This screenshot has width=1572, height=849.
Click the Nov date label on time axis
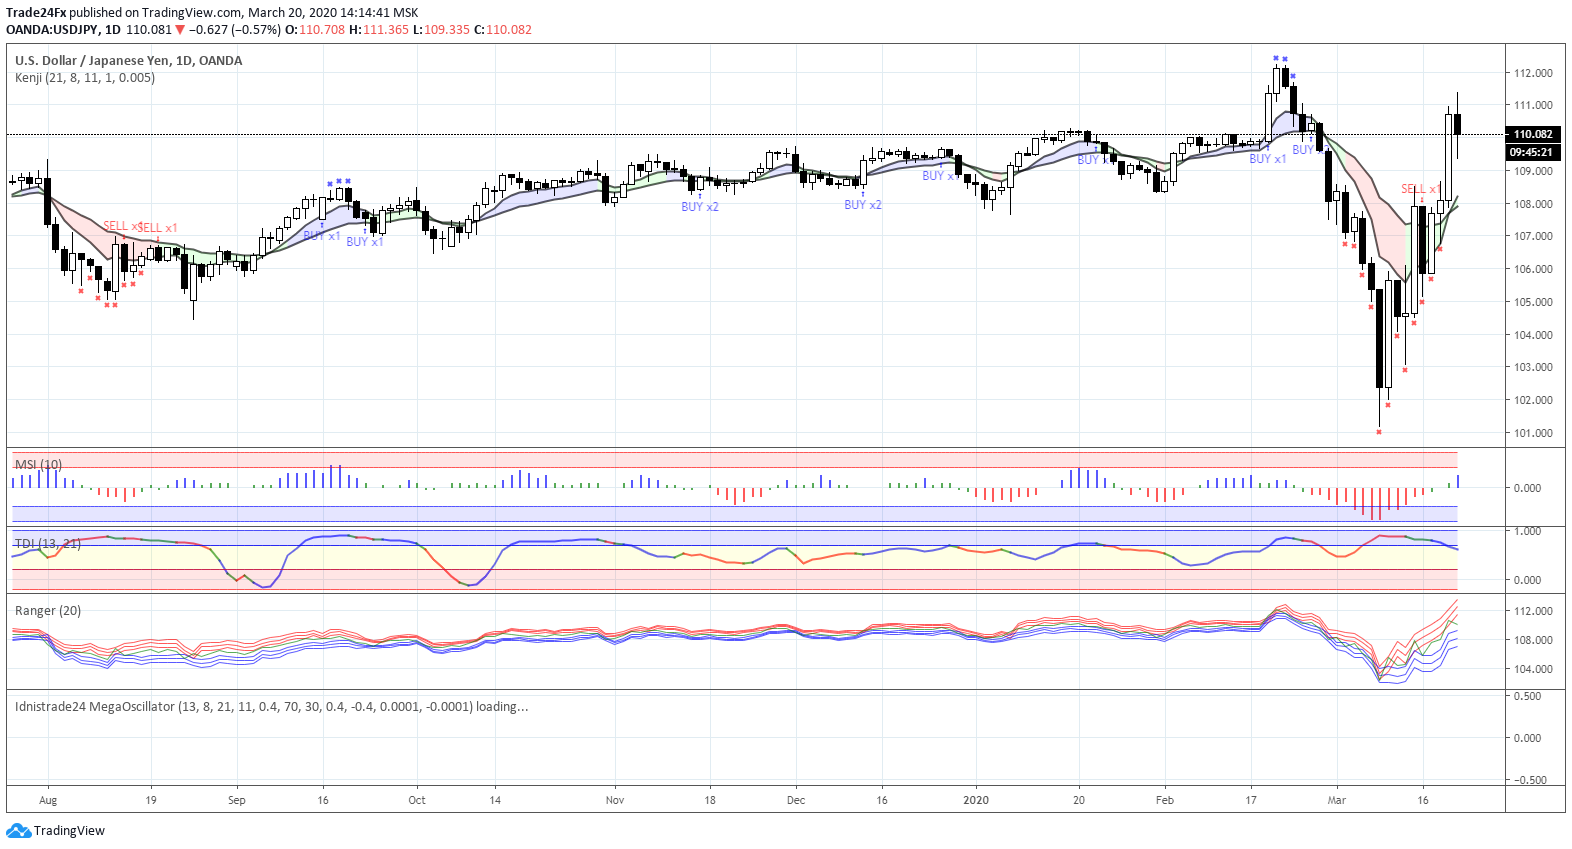pyautogui.click(x=615, y=800)
